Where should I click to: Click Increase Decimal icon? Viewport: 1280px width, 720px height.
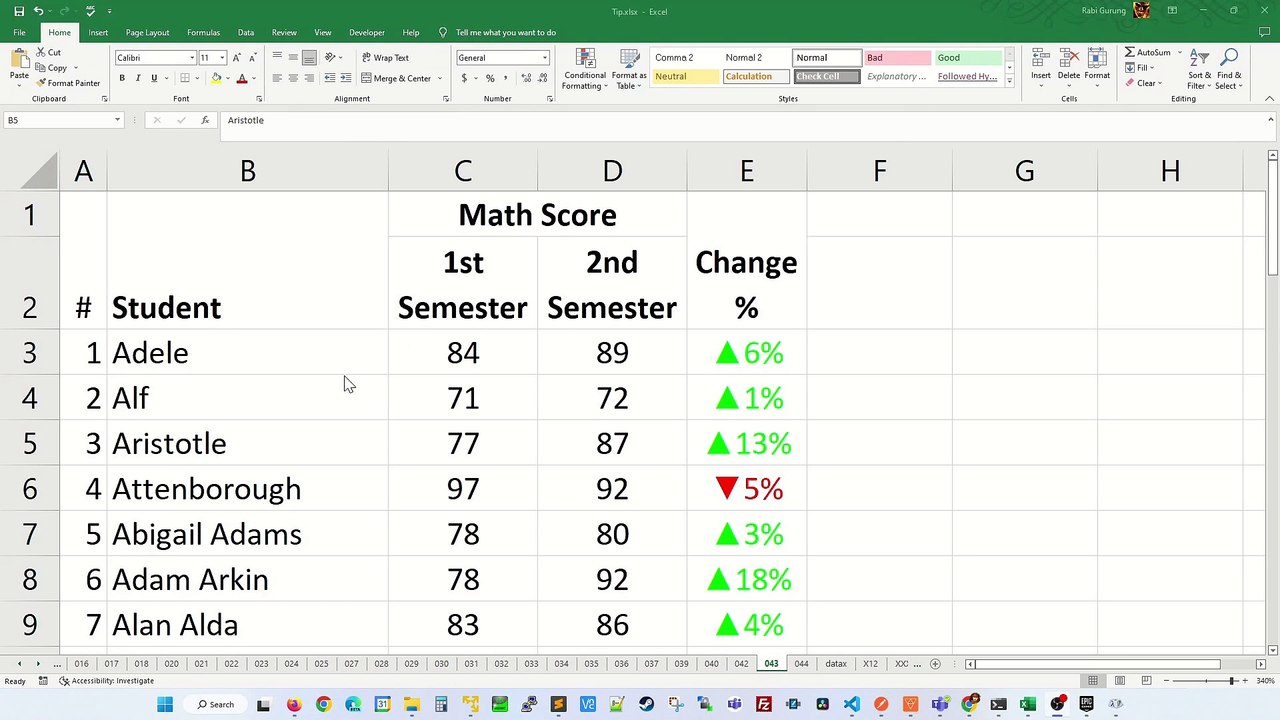tap(525, 78)
